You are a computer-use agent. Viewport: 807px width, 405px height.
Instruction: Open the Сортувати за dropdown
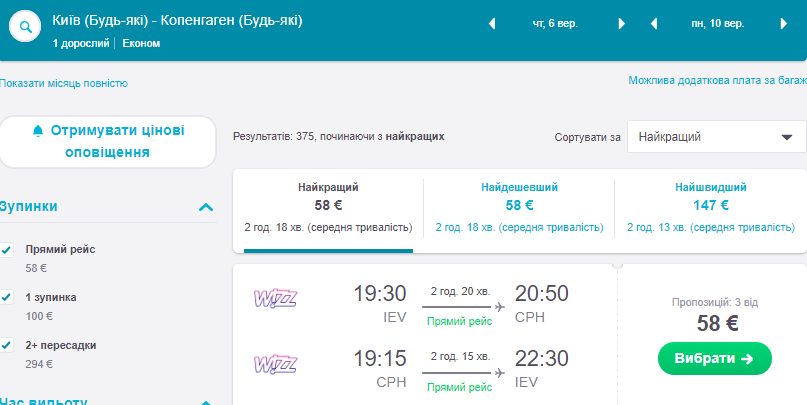click(716, 137)
